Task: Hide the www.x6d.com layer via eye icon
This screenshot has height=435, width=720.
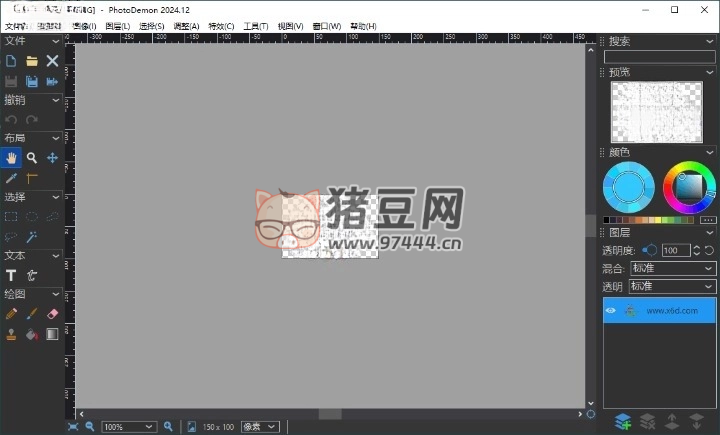Action: [x=610, y=311]
